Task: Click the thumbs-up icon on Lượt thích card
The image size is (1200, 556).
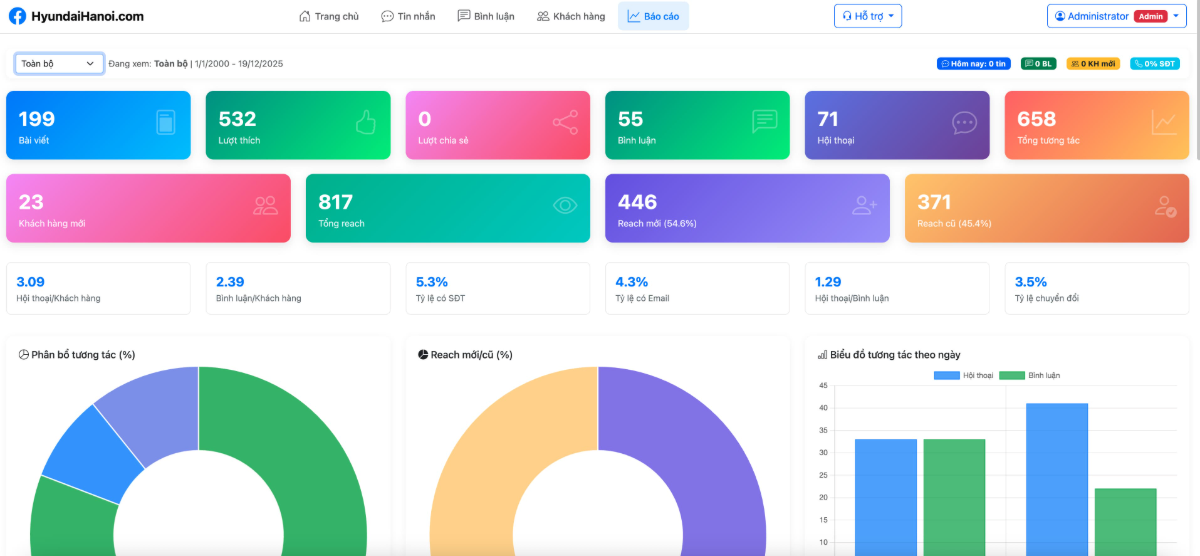Action: point(366,123)
